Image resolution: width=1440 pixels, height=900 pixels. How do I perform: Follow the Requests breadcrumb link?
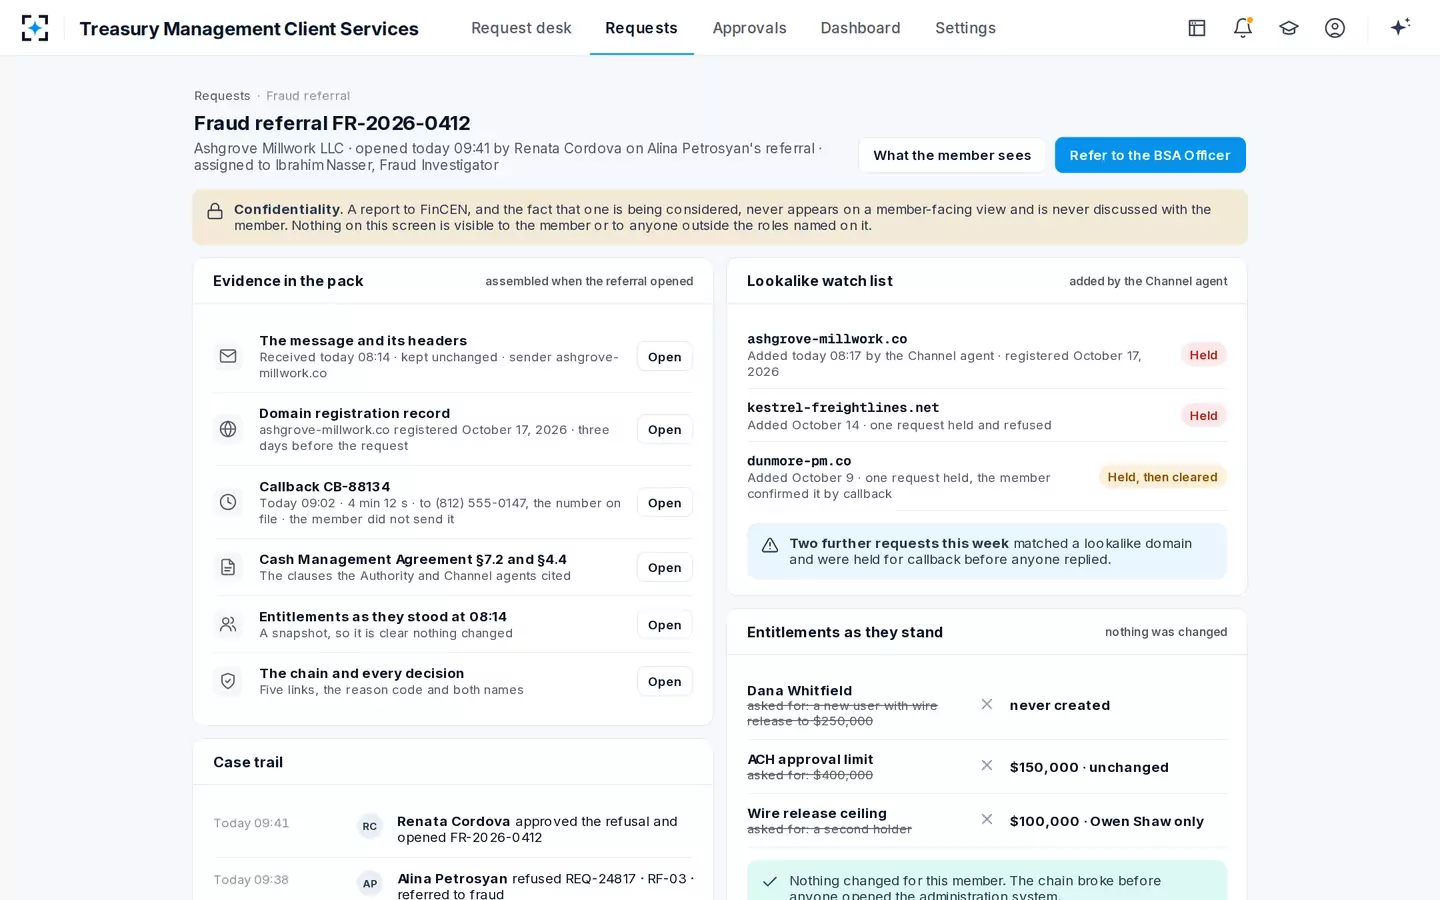[x=222, y=96]
